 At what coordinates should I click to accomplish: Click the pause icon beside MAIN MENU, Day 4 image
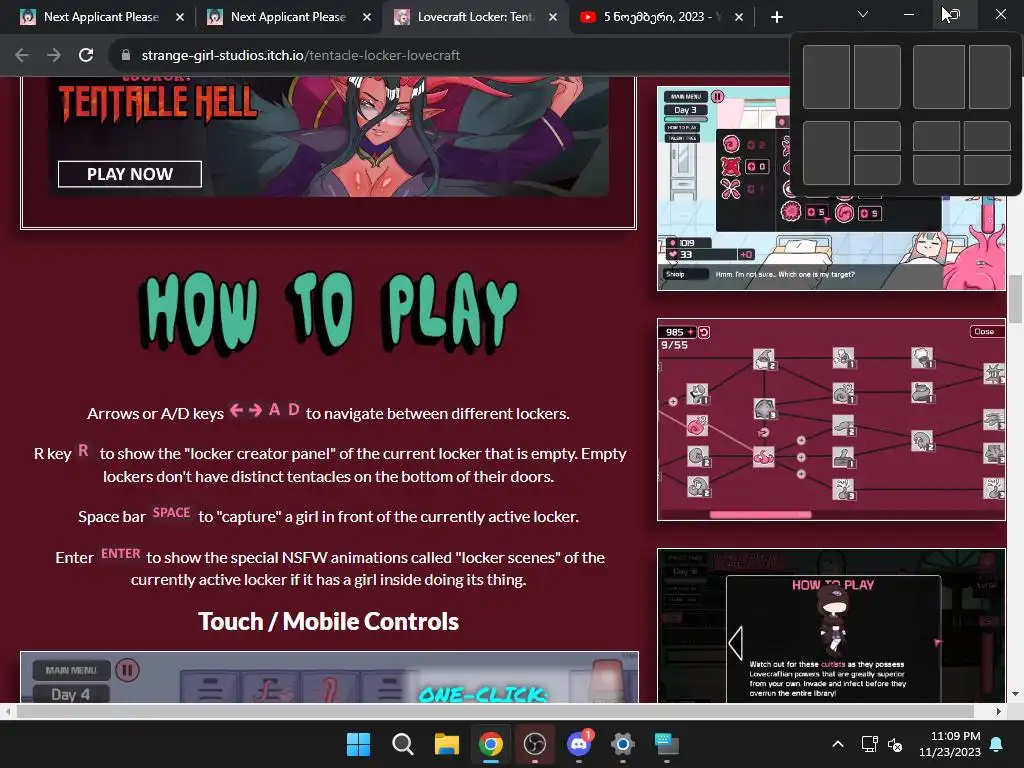pos(127,670)
